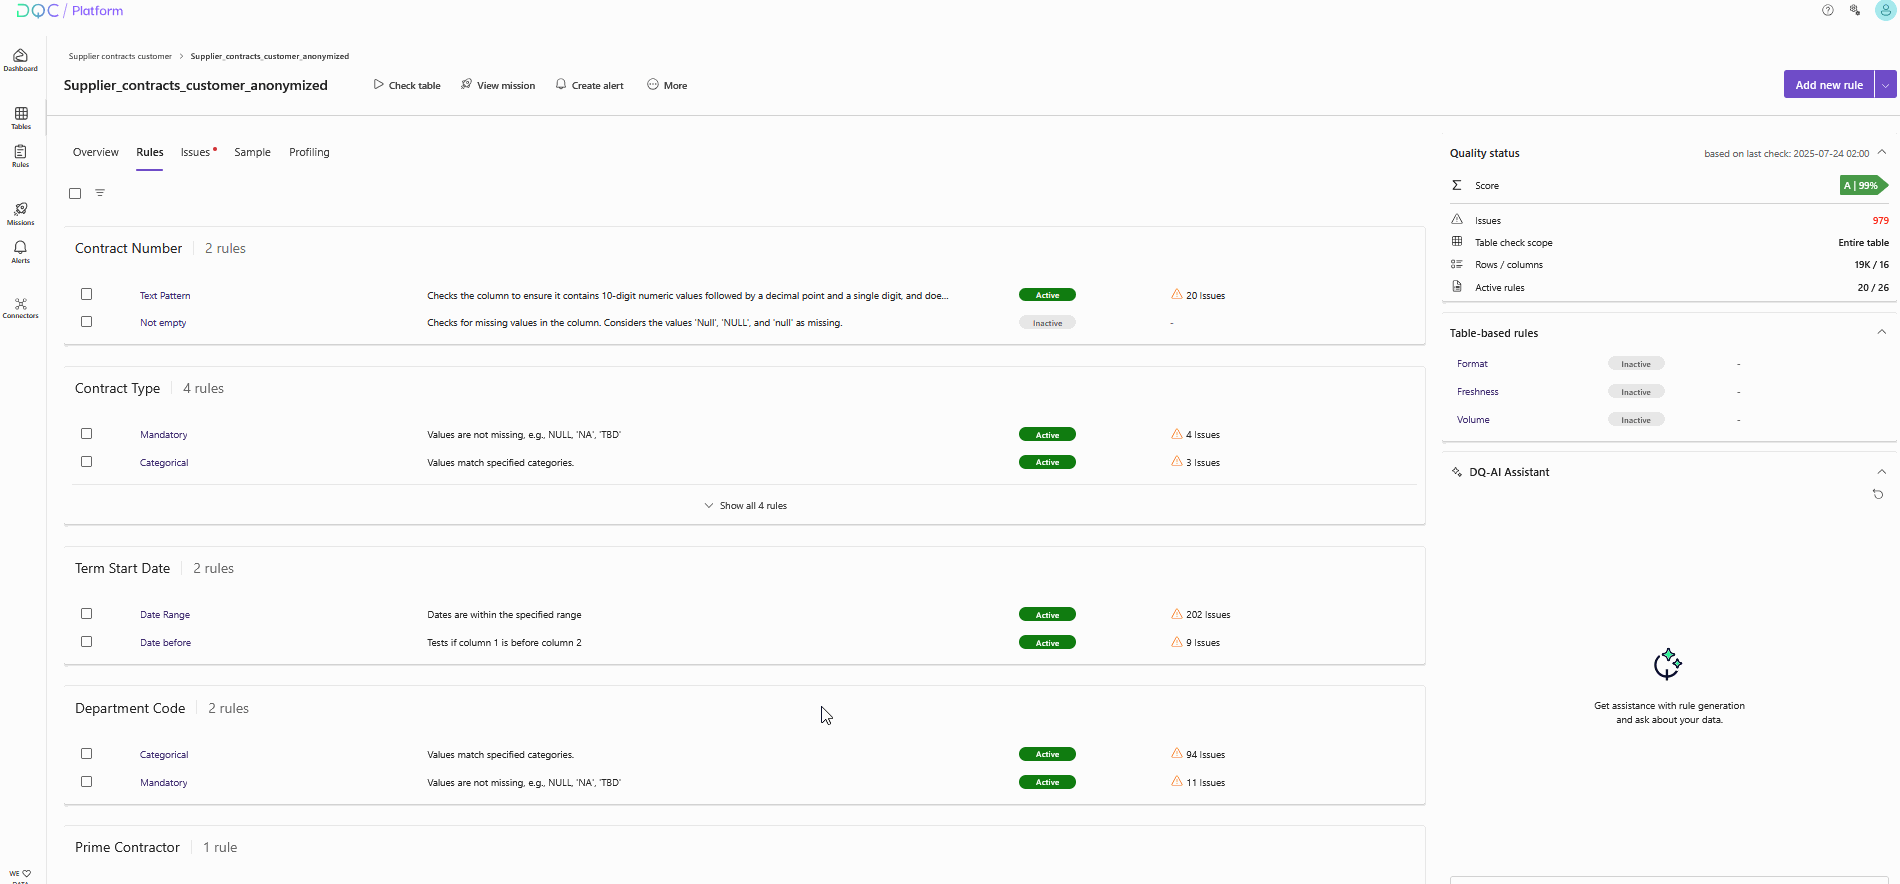Viewport: 1900px width, 884px height.
Task: Switch to the Sample tab
Action: [x=253, y=152]
